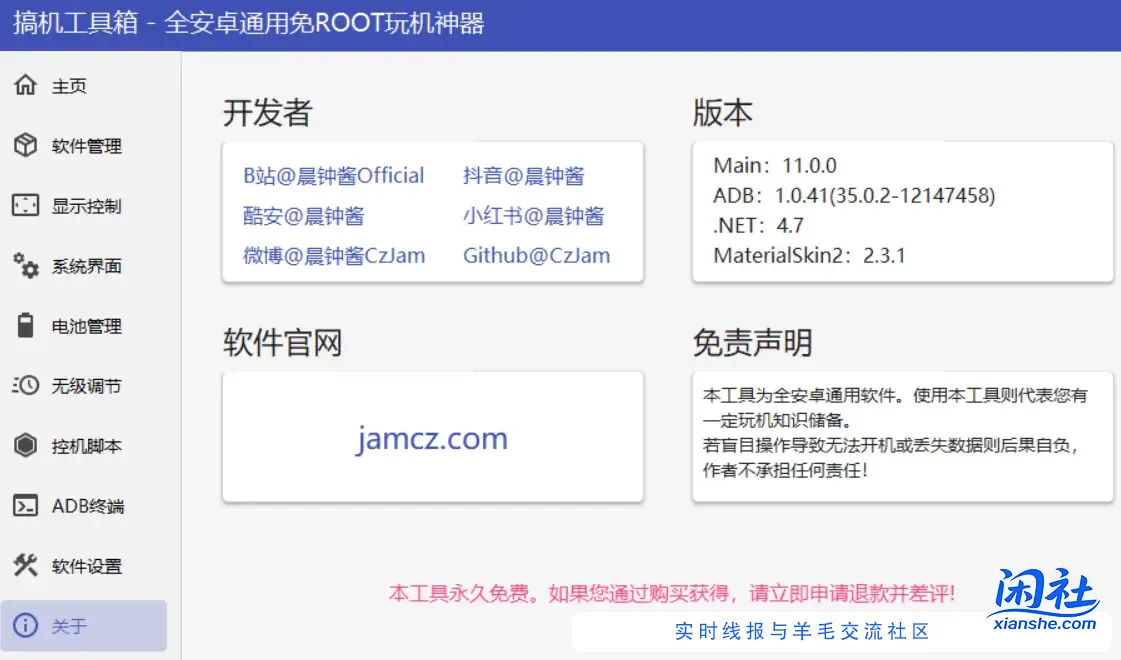This screenshot has width=1121, height=660.
Task: Visit the jamcz.com official site
Action: [x=432, y=437]
